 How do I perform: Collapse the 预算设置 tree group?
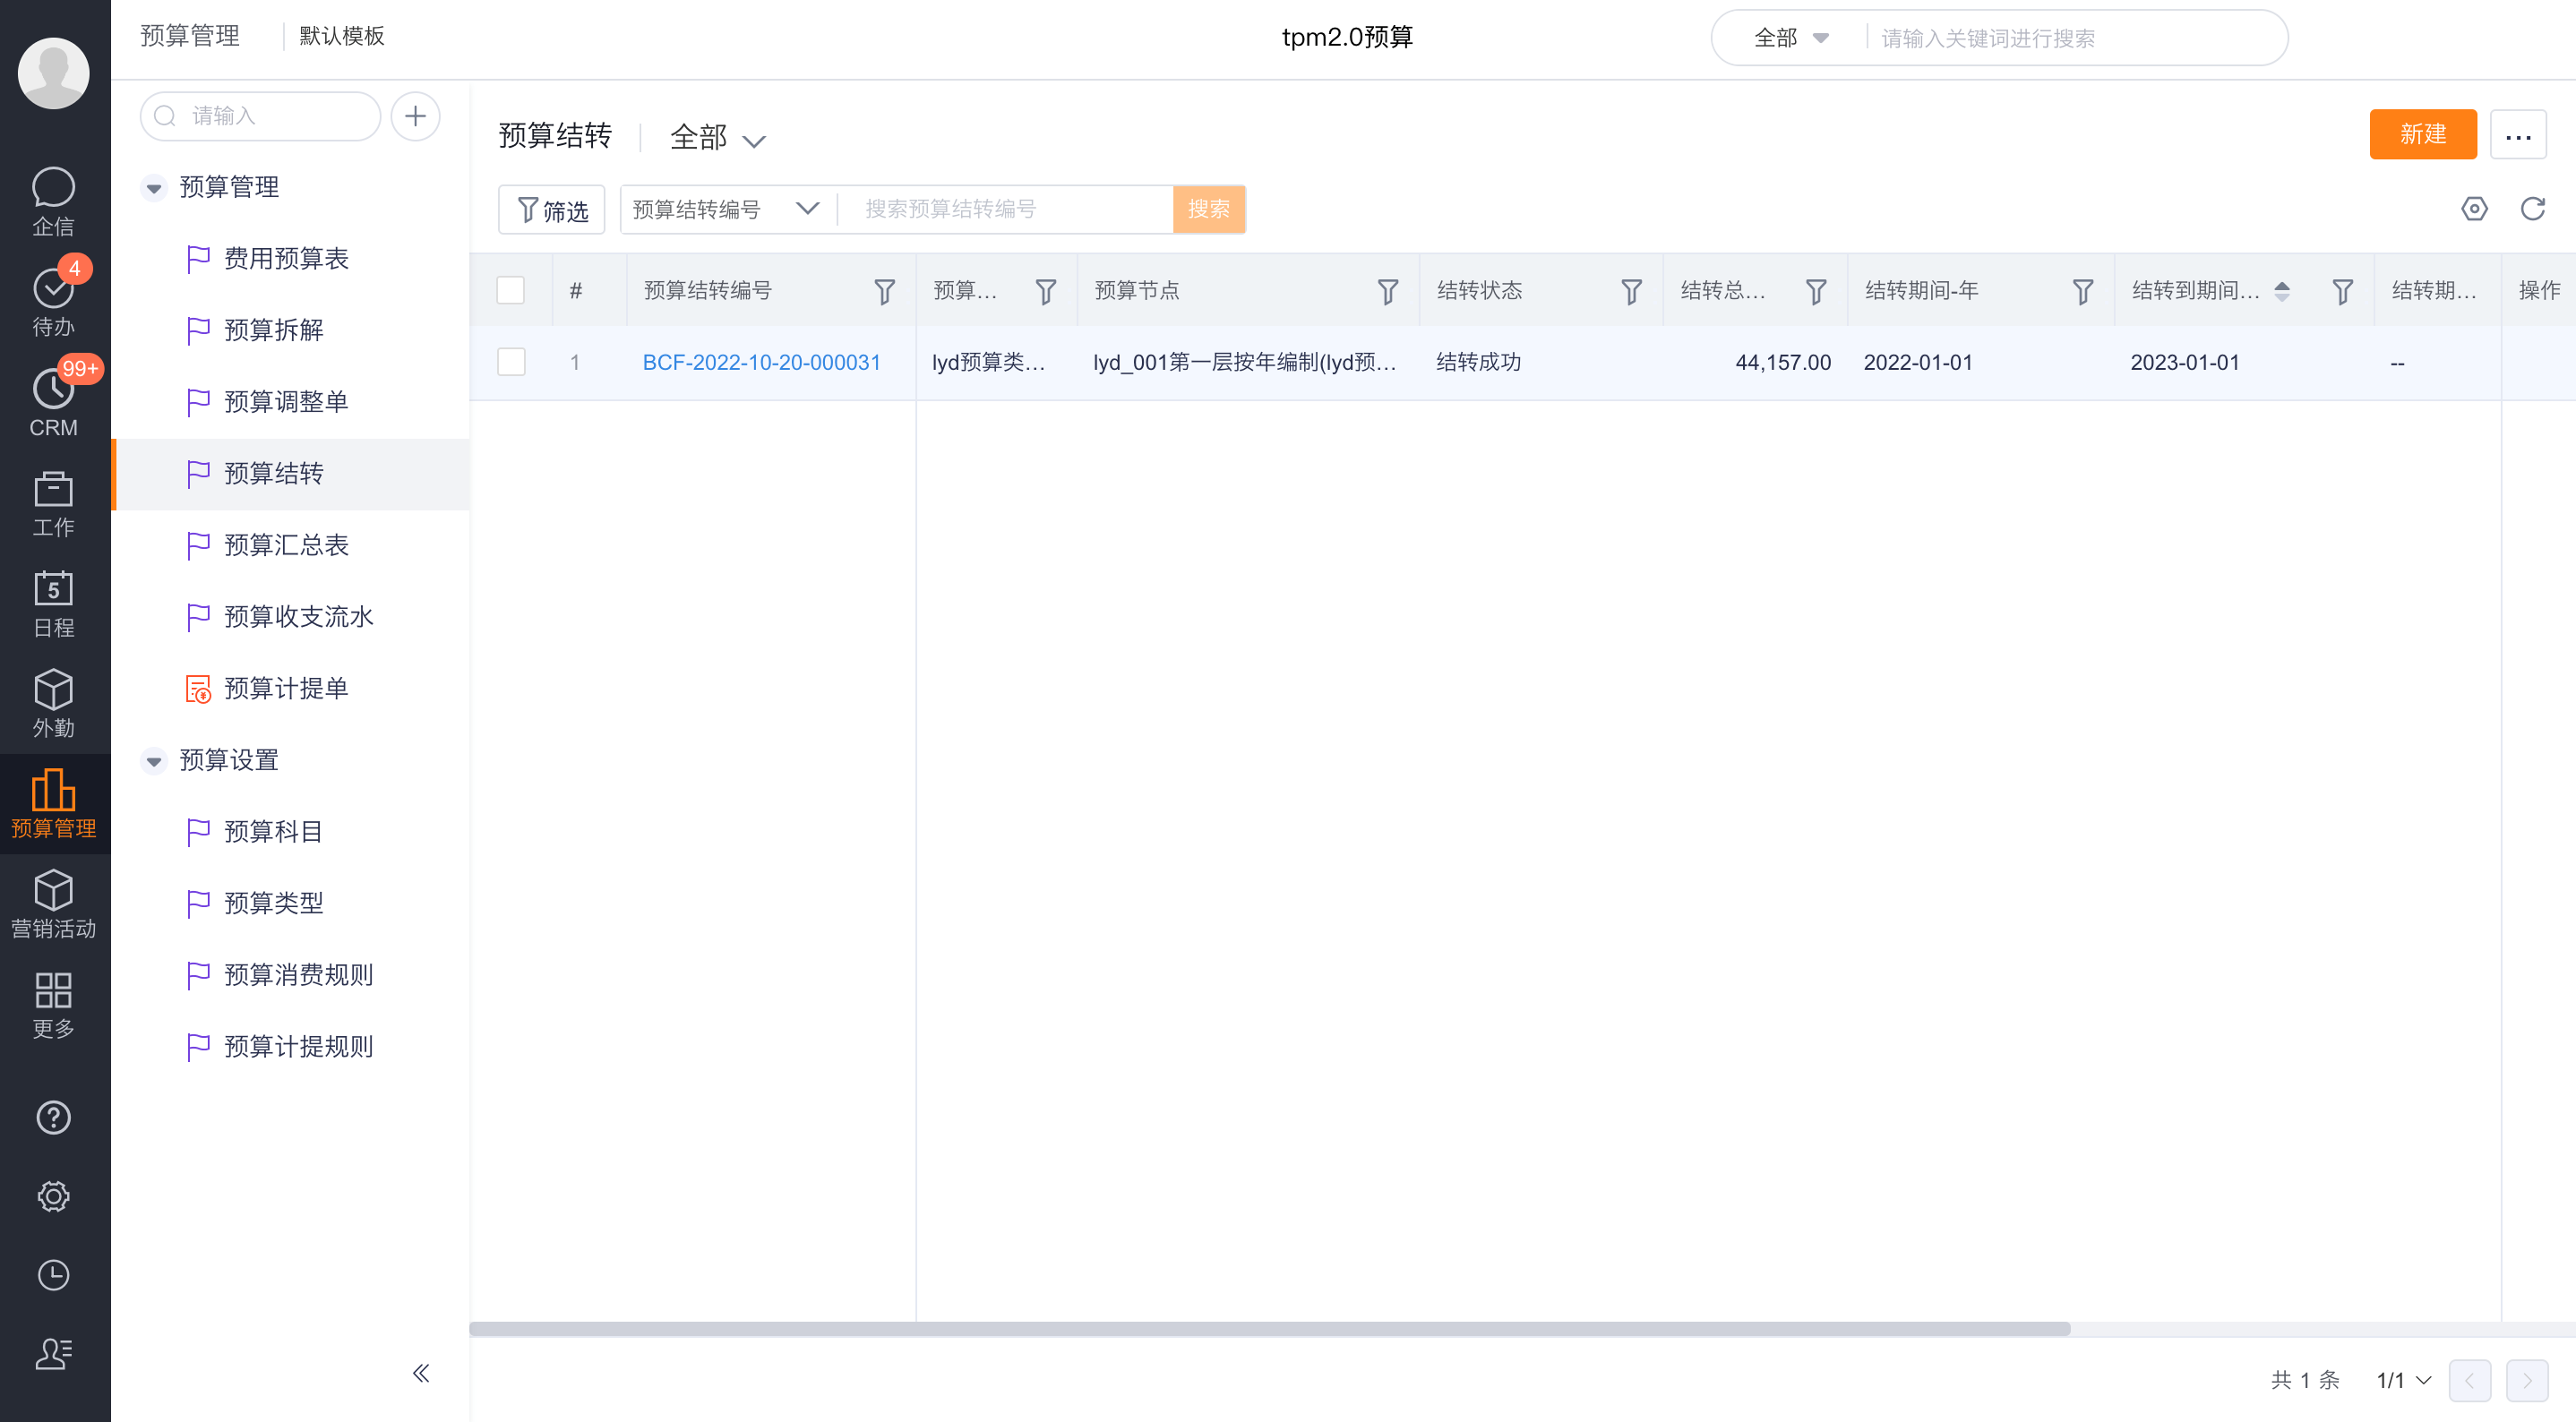[x=153, y=761]
